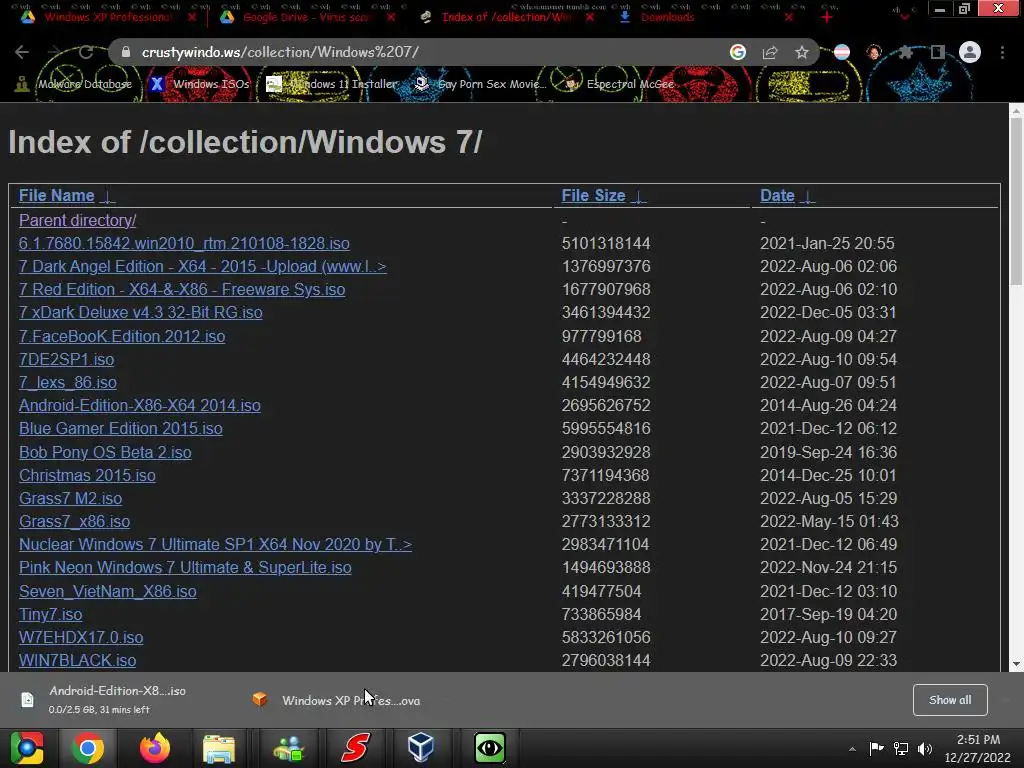Click the Start button on the taskbar

[27, 748]
